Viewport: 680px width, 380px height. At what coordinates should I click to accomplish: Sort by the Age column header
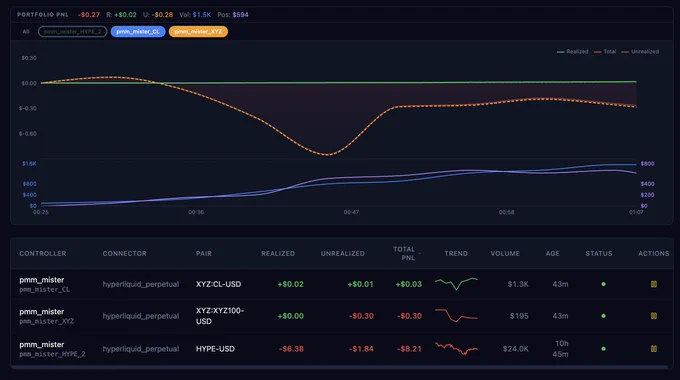click(552, 253)
